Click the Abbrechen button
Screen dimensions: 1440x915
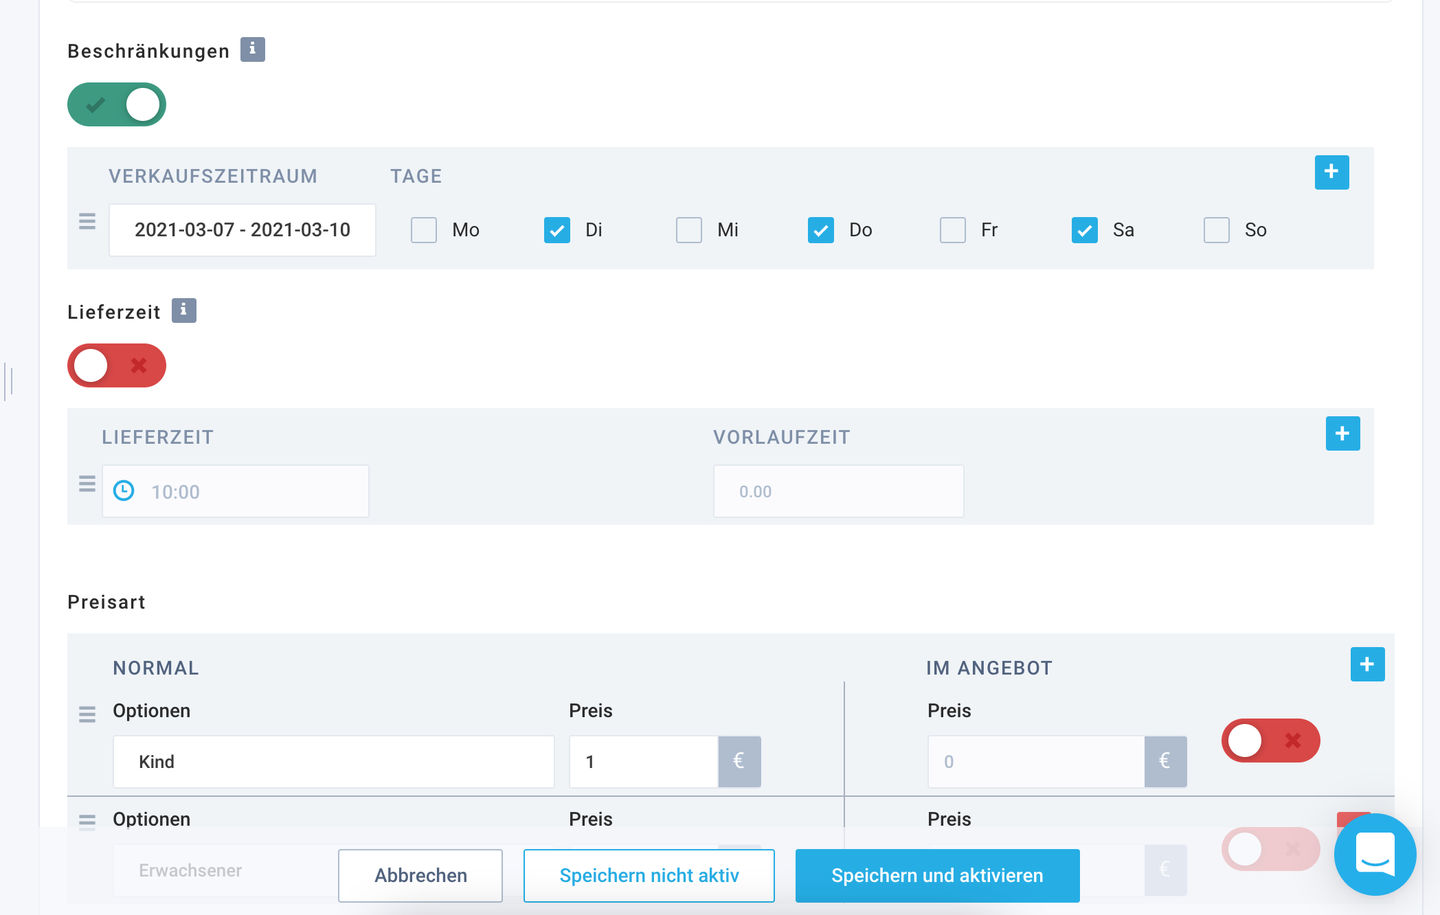click(x=420, y=876)
